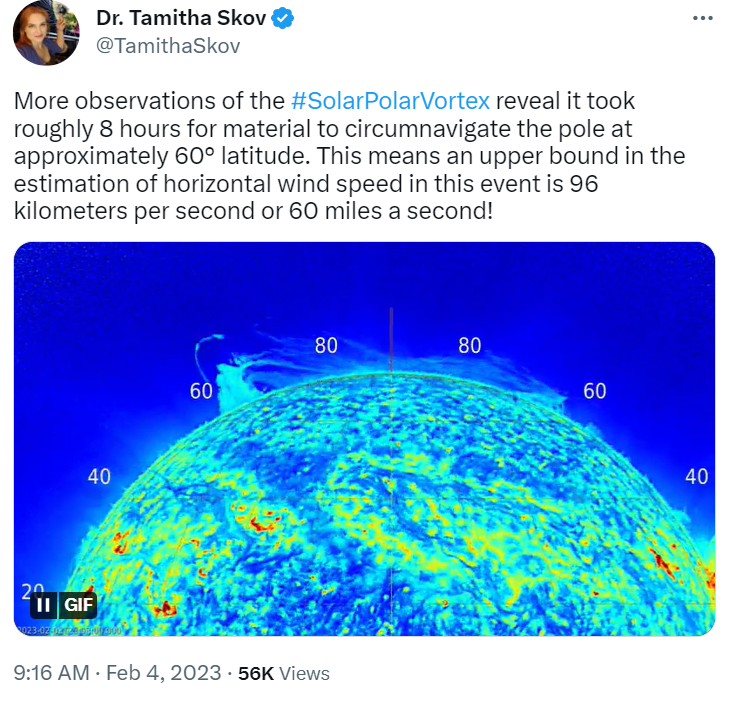Click the 56K Views count

284,673
